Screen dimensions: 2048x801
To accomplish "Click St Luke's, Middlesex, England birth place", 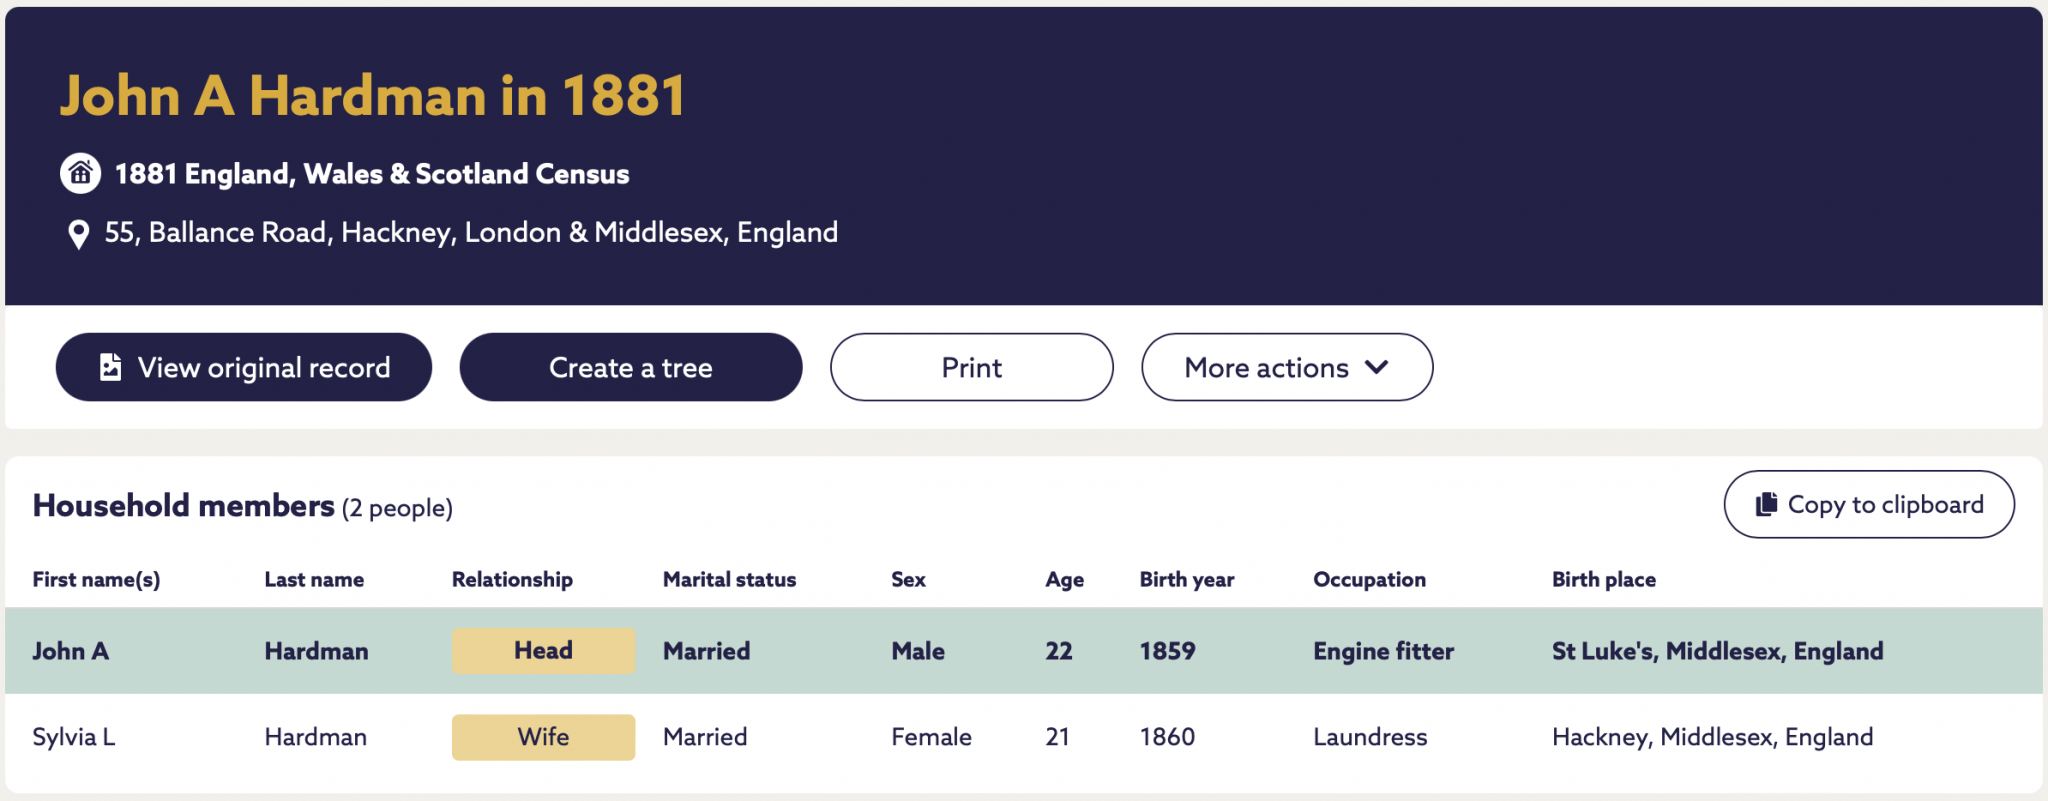I will pyautogui.click(x=1717, y=651).
